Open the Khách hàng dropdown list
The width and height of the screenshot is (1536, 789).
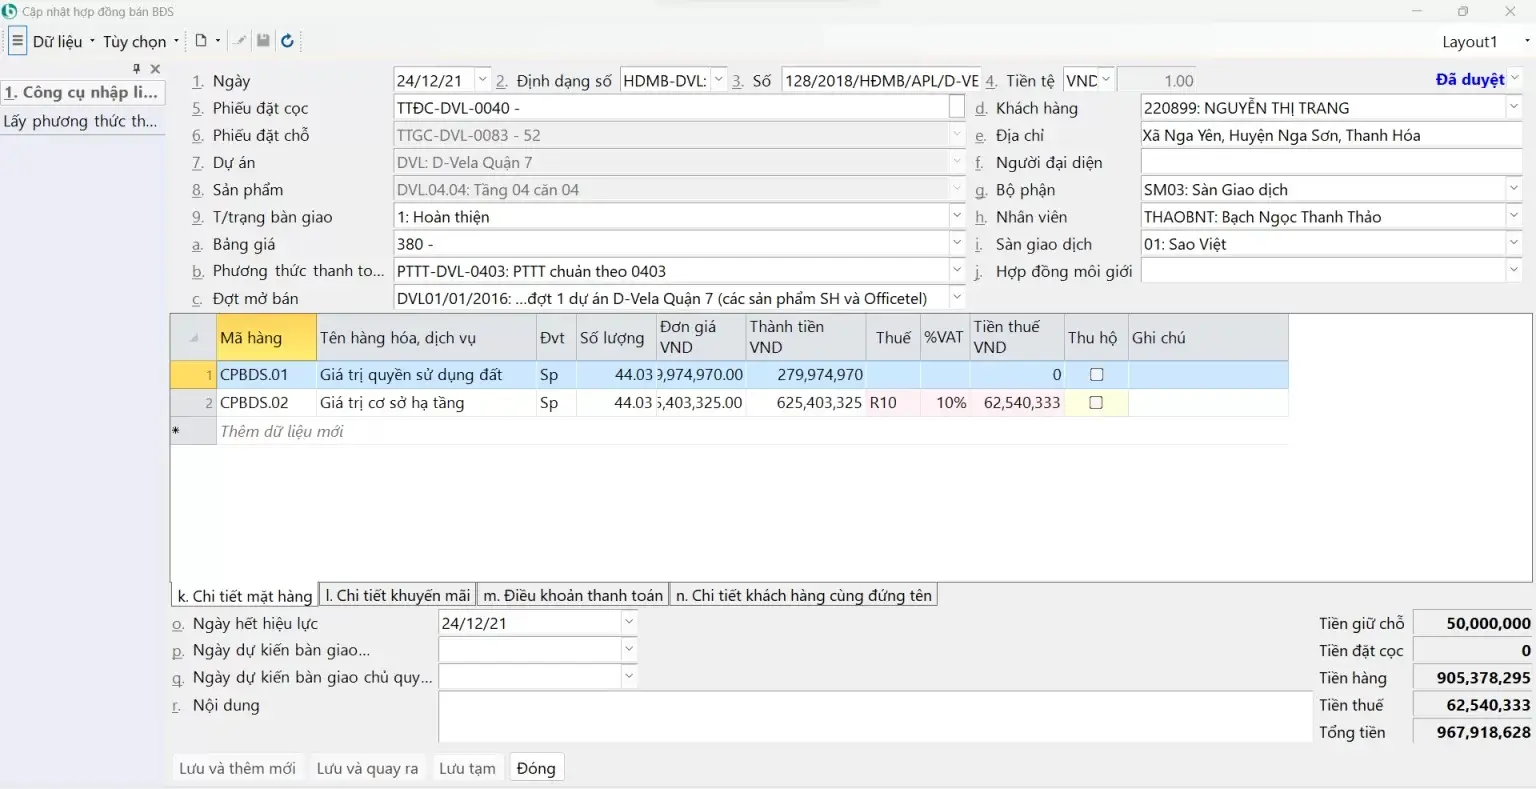click(x=1513, y=107)
